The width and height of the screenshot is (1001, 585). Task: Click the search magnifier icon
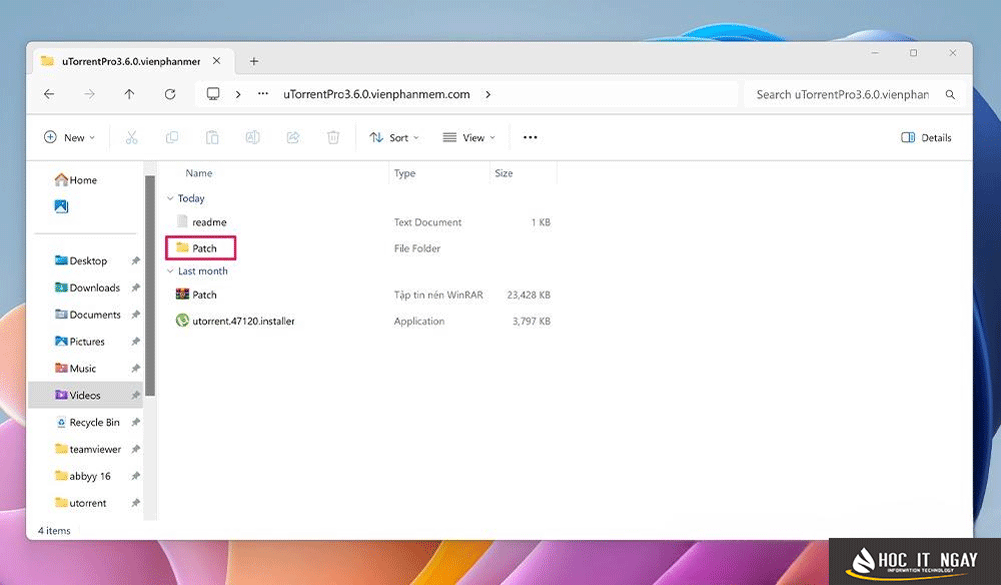point(950,95)
